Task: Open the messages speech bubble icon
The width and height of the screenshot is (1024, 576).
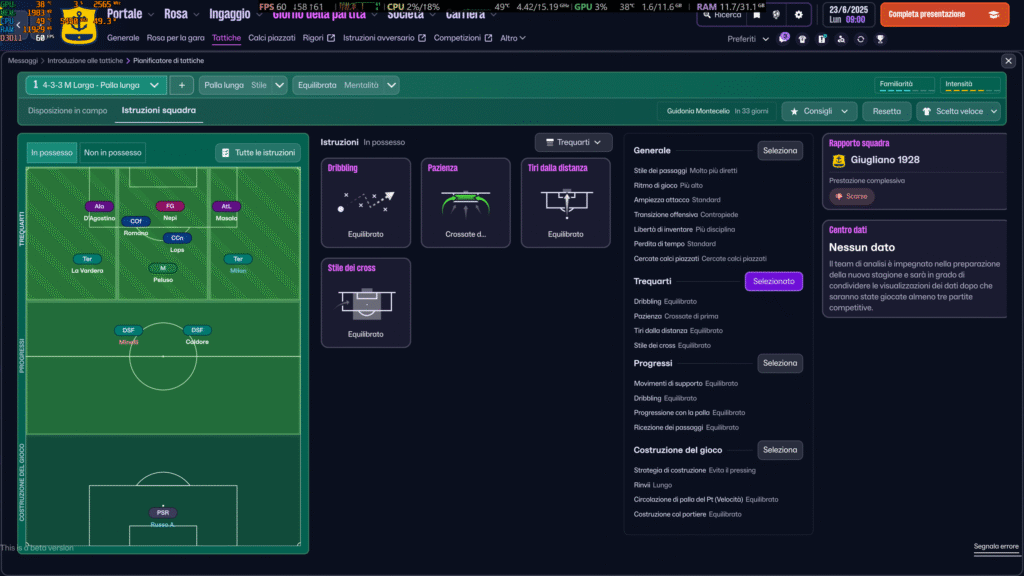Action: pyautogui.click(x=784, y=39)
